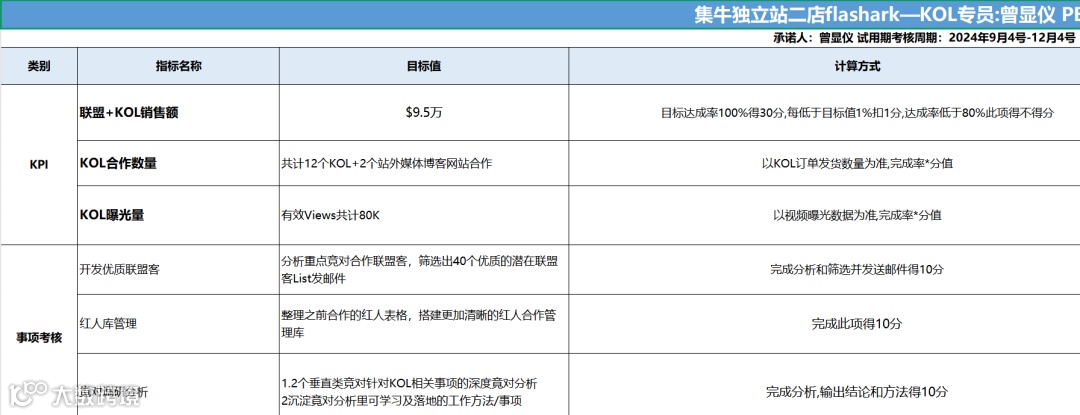Viewport: 1080px width, 415px height.
Task: Select the title cell mentioning flashark KOL专员
Action: pyautogui.click(x=540, y=15)
